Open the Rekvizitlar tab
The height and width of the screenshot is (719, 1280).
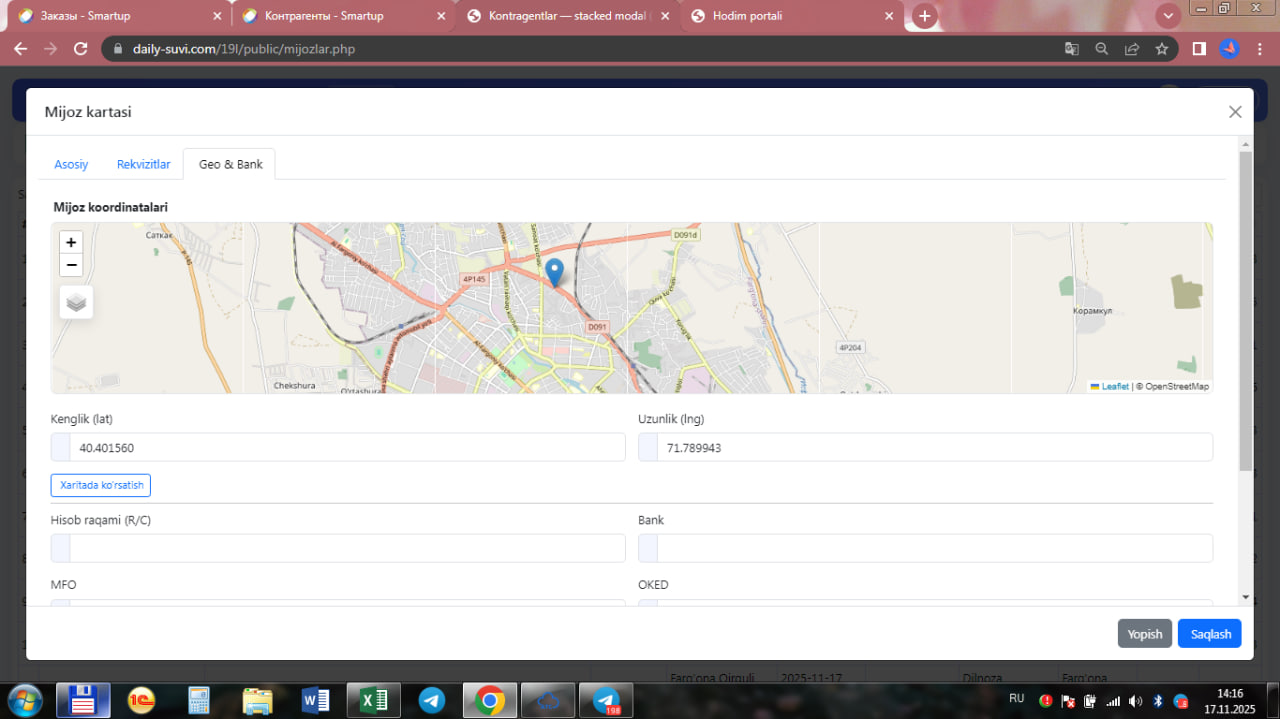(x=143, y=164)
